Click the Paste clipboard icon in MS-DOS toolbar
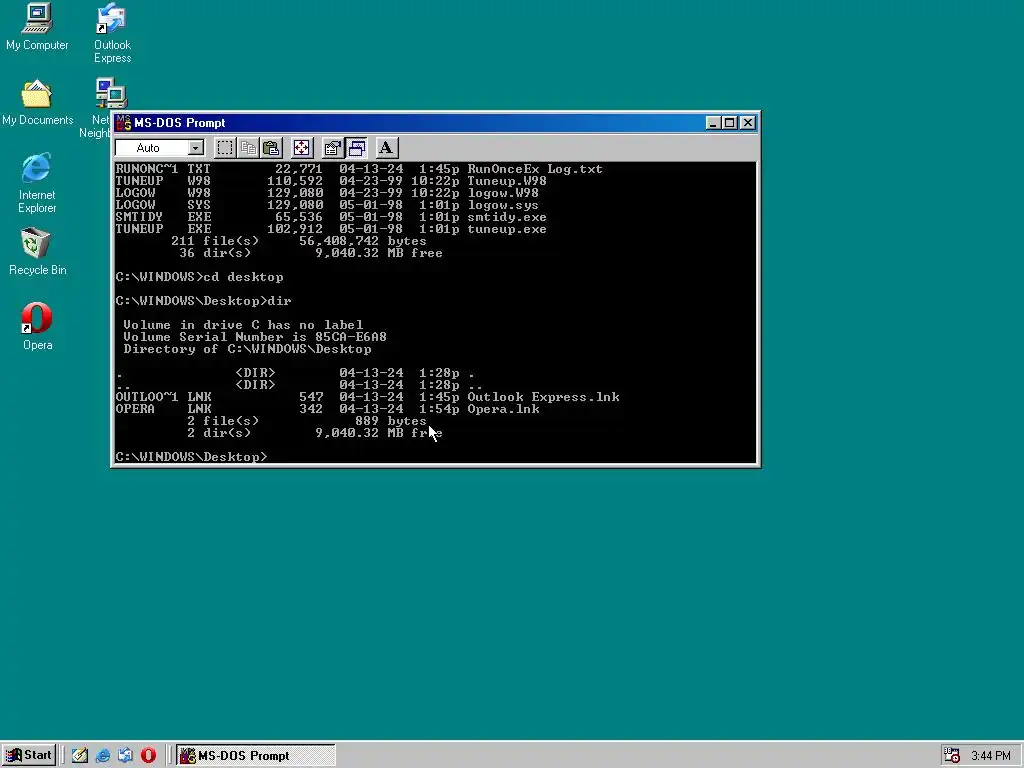Image resolution: width=1024 pixels, height=768 pixels. [271, 148]
